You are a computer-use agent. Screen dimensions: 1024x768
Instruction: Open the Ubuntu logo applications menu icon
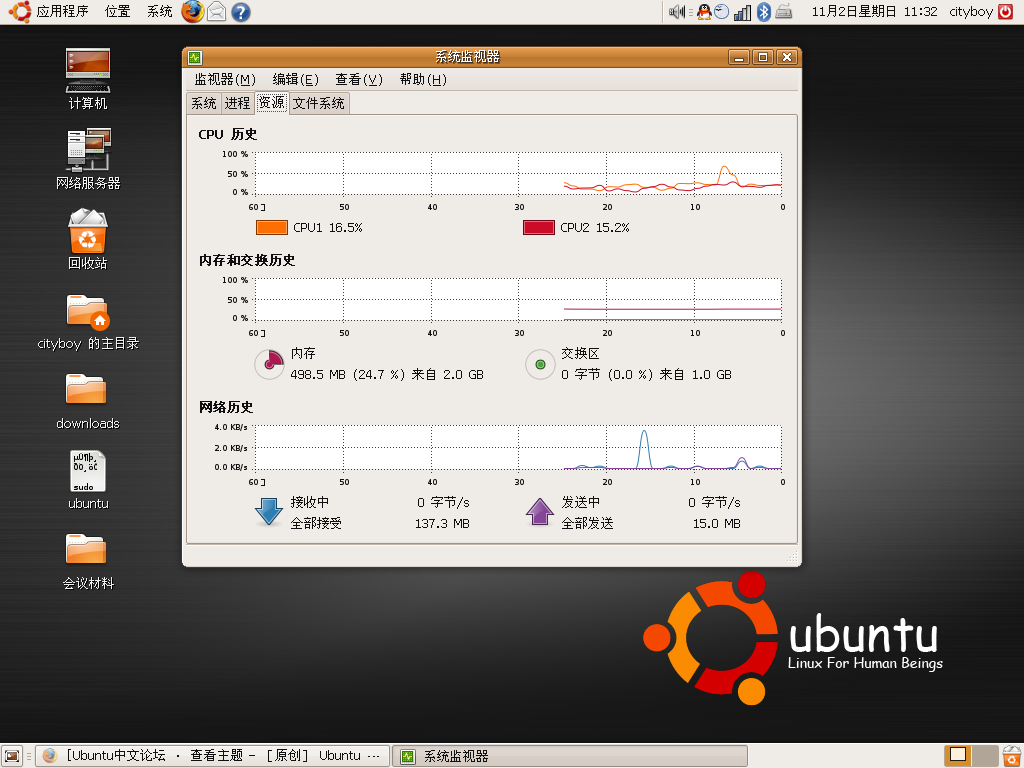(x=20, y=12)
